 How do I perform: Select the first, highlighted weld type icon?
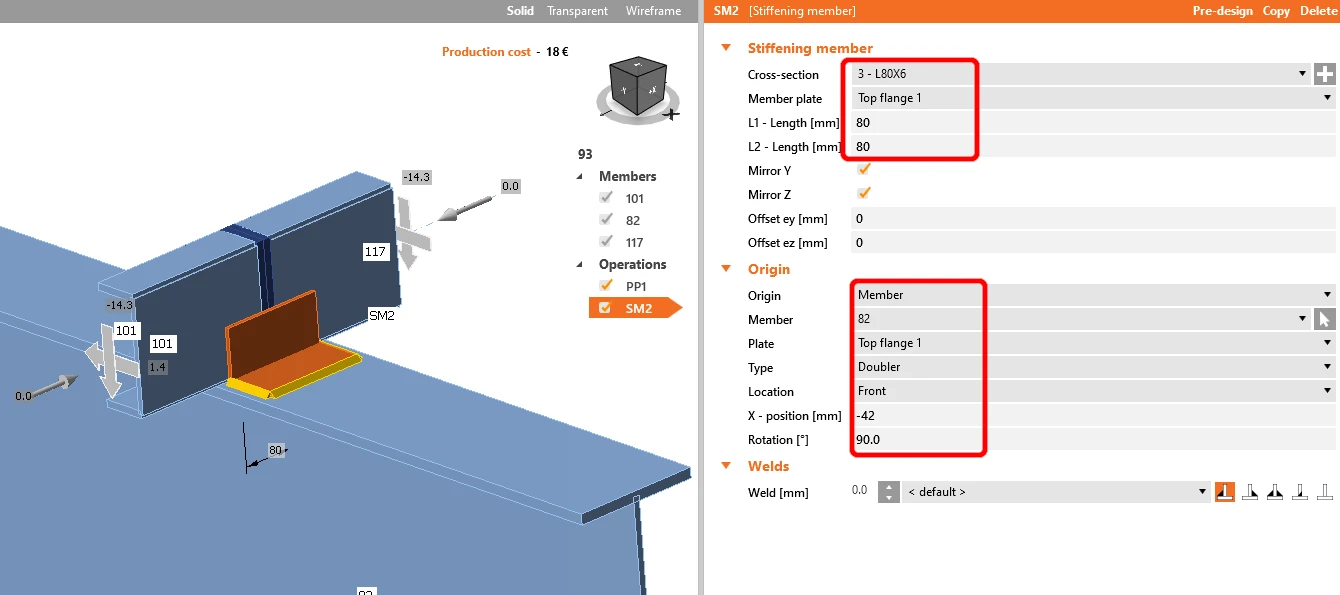[1225, 491]
